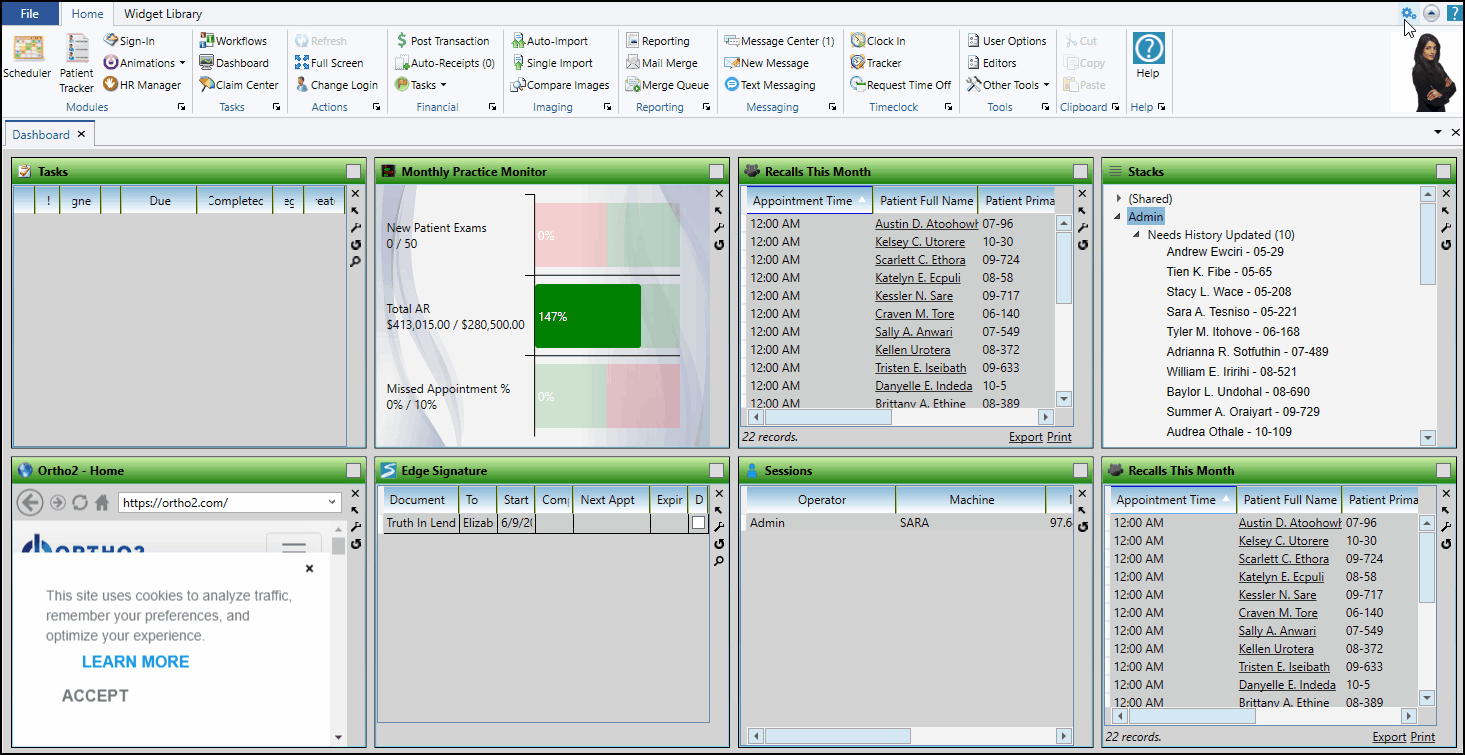Click ACCEPT on the cookie notice

pyautogui.click(x=95, y=696)
